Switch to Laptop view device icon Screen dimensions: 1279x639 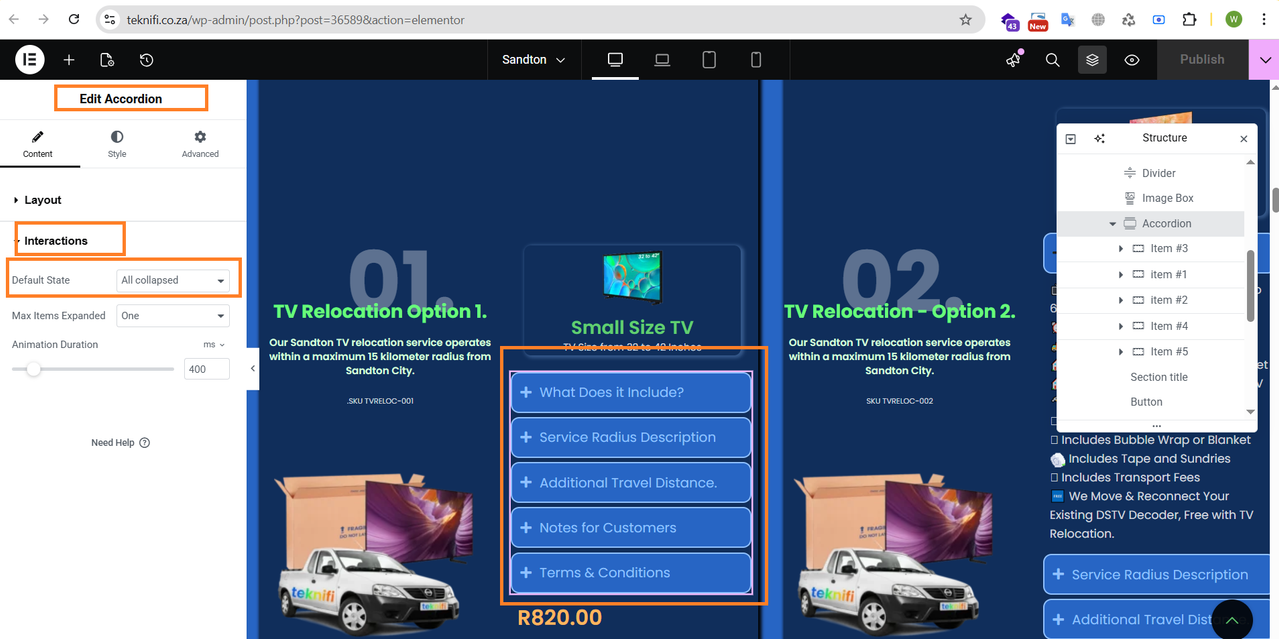[x=662, y=60]
